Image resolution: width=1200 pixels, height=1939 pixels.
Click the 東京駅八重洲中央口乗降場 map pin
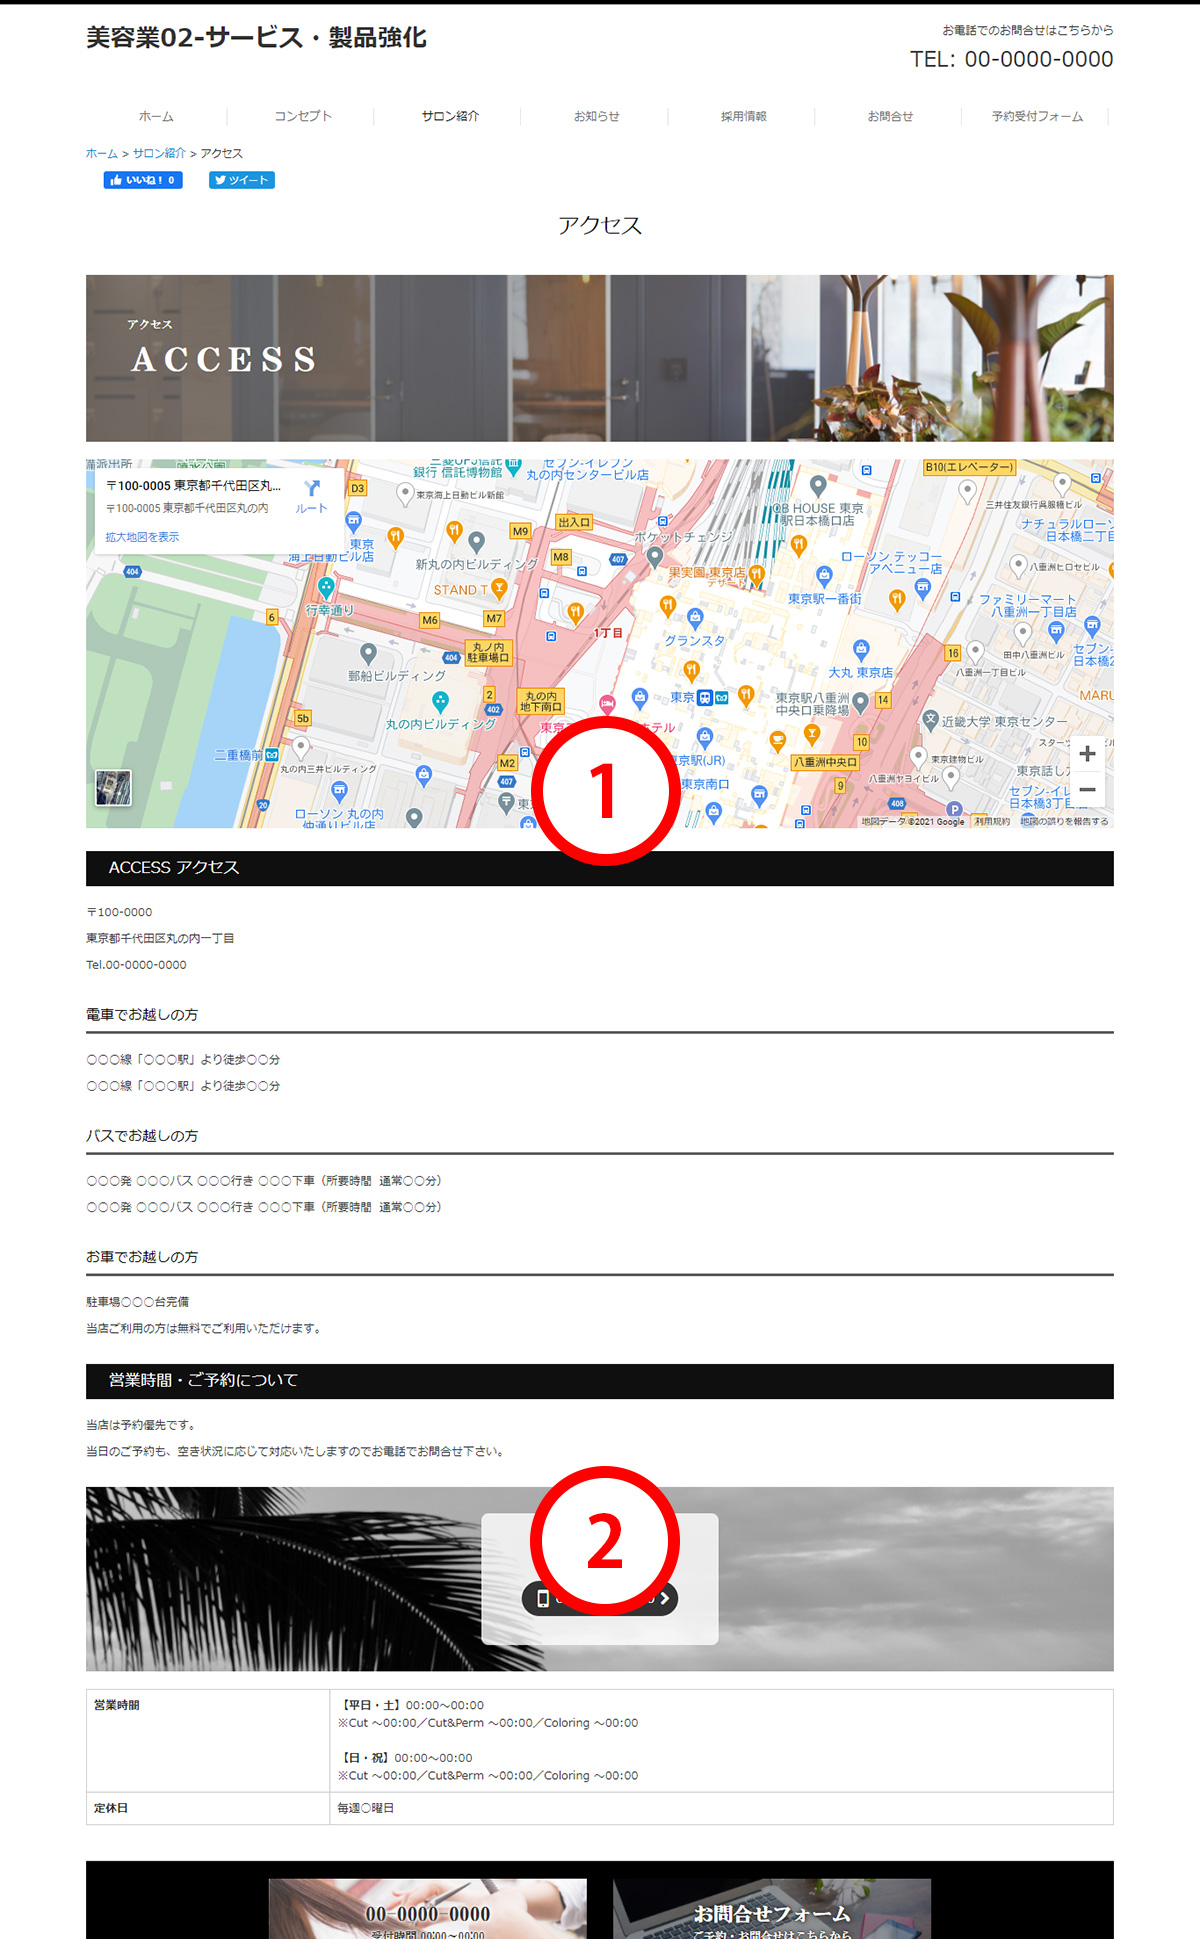[860, 703]
